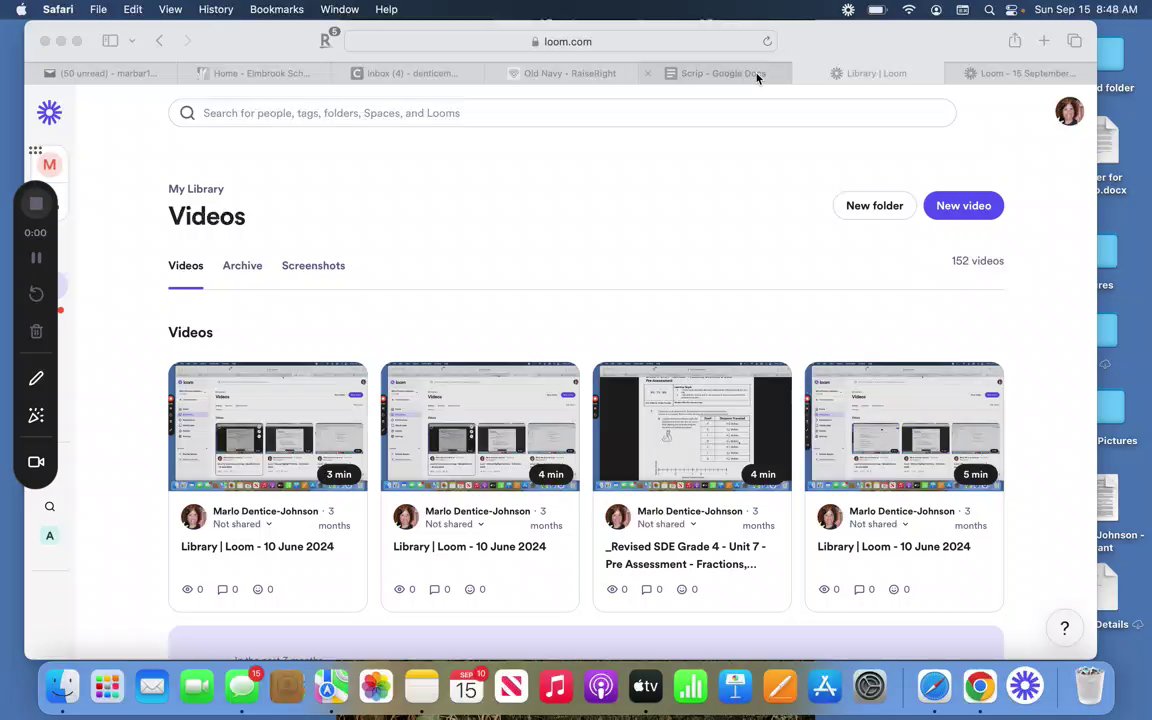Expand Not shared dropdown on Revised SDE video
Viewport: 1152px width, 720px height.
[x=666, y=524]
